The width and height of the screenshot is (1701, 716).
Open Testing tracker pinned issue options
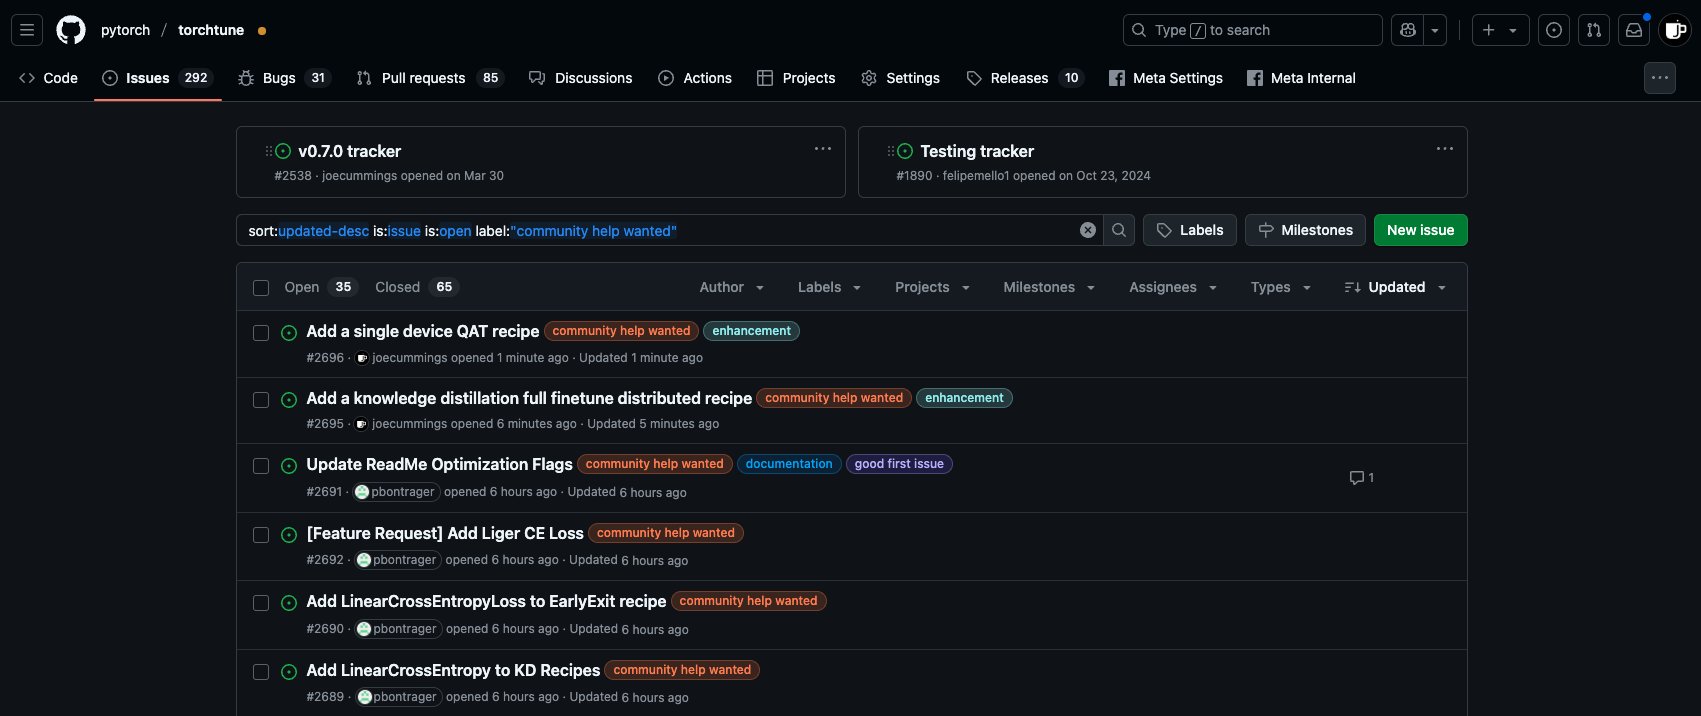tap(1445, 149)
